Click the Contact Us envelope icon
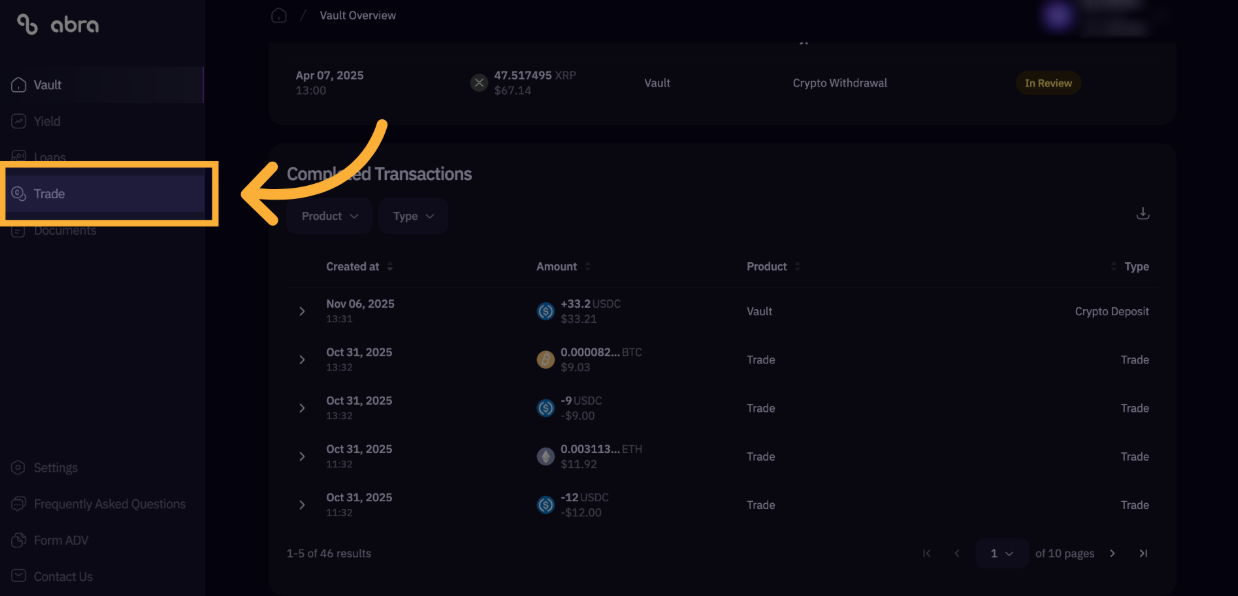 pos(17,576)
